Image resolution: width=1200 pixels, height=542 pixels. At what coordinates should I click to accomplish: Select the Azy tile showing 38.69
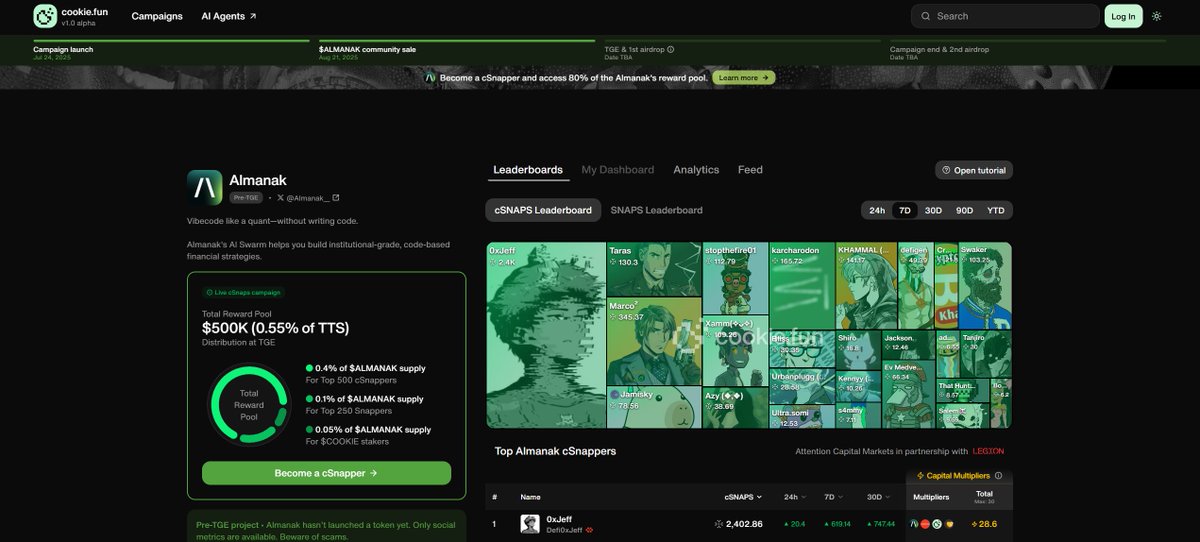pos(735,408)
